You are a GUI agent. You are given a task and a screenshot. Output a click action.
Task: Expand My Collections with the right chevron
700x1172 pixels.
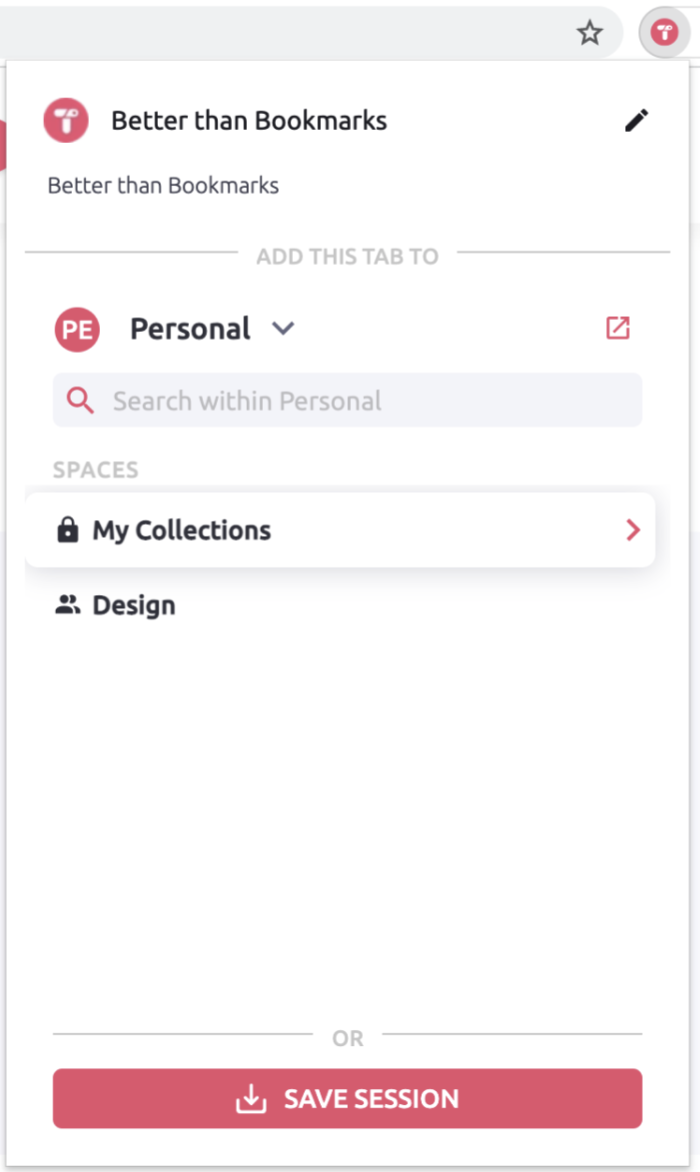pos(632,530)
